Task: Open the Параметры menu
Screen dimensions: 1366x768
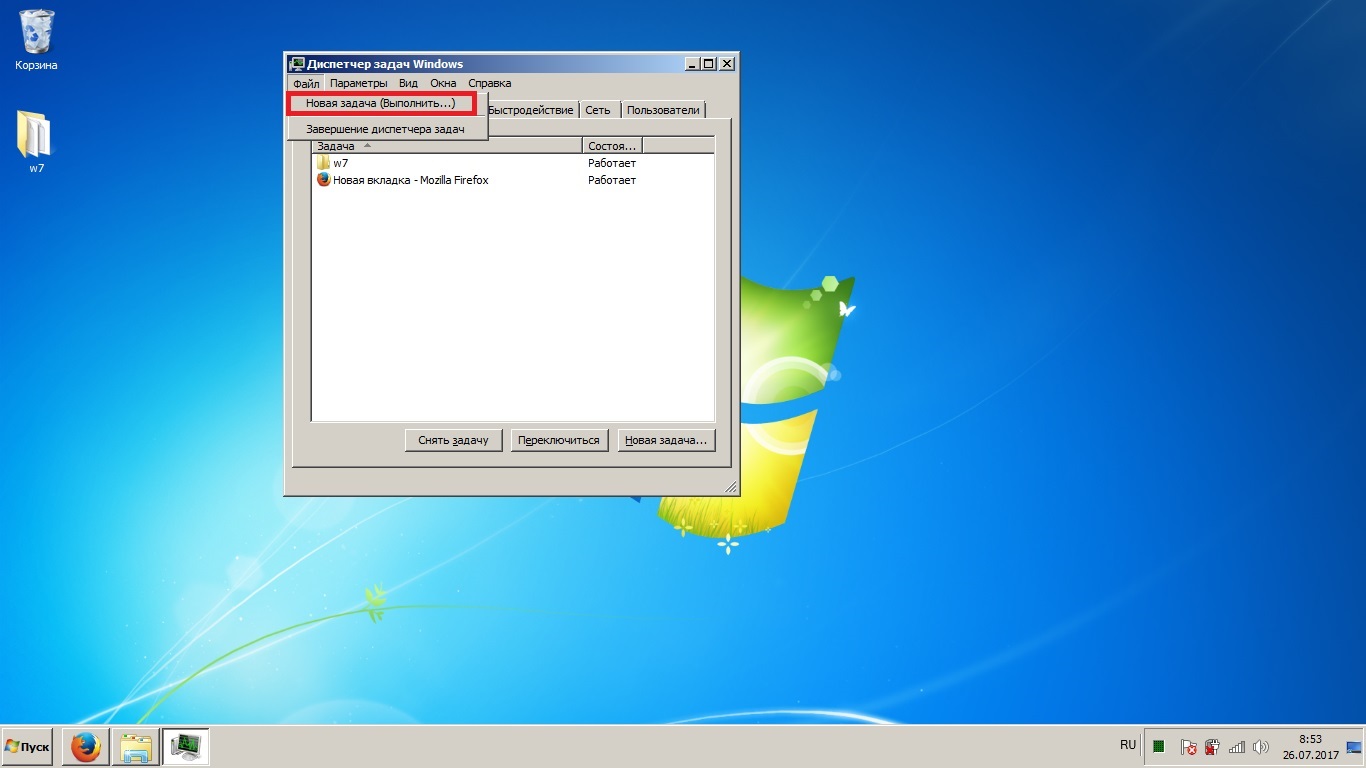Action: pyautogui.click(x=358, y=84)
